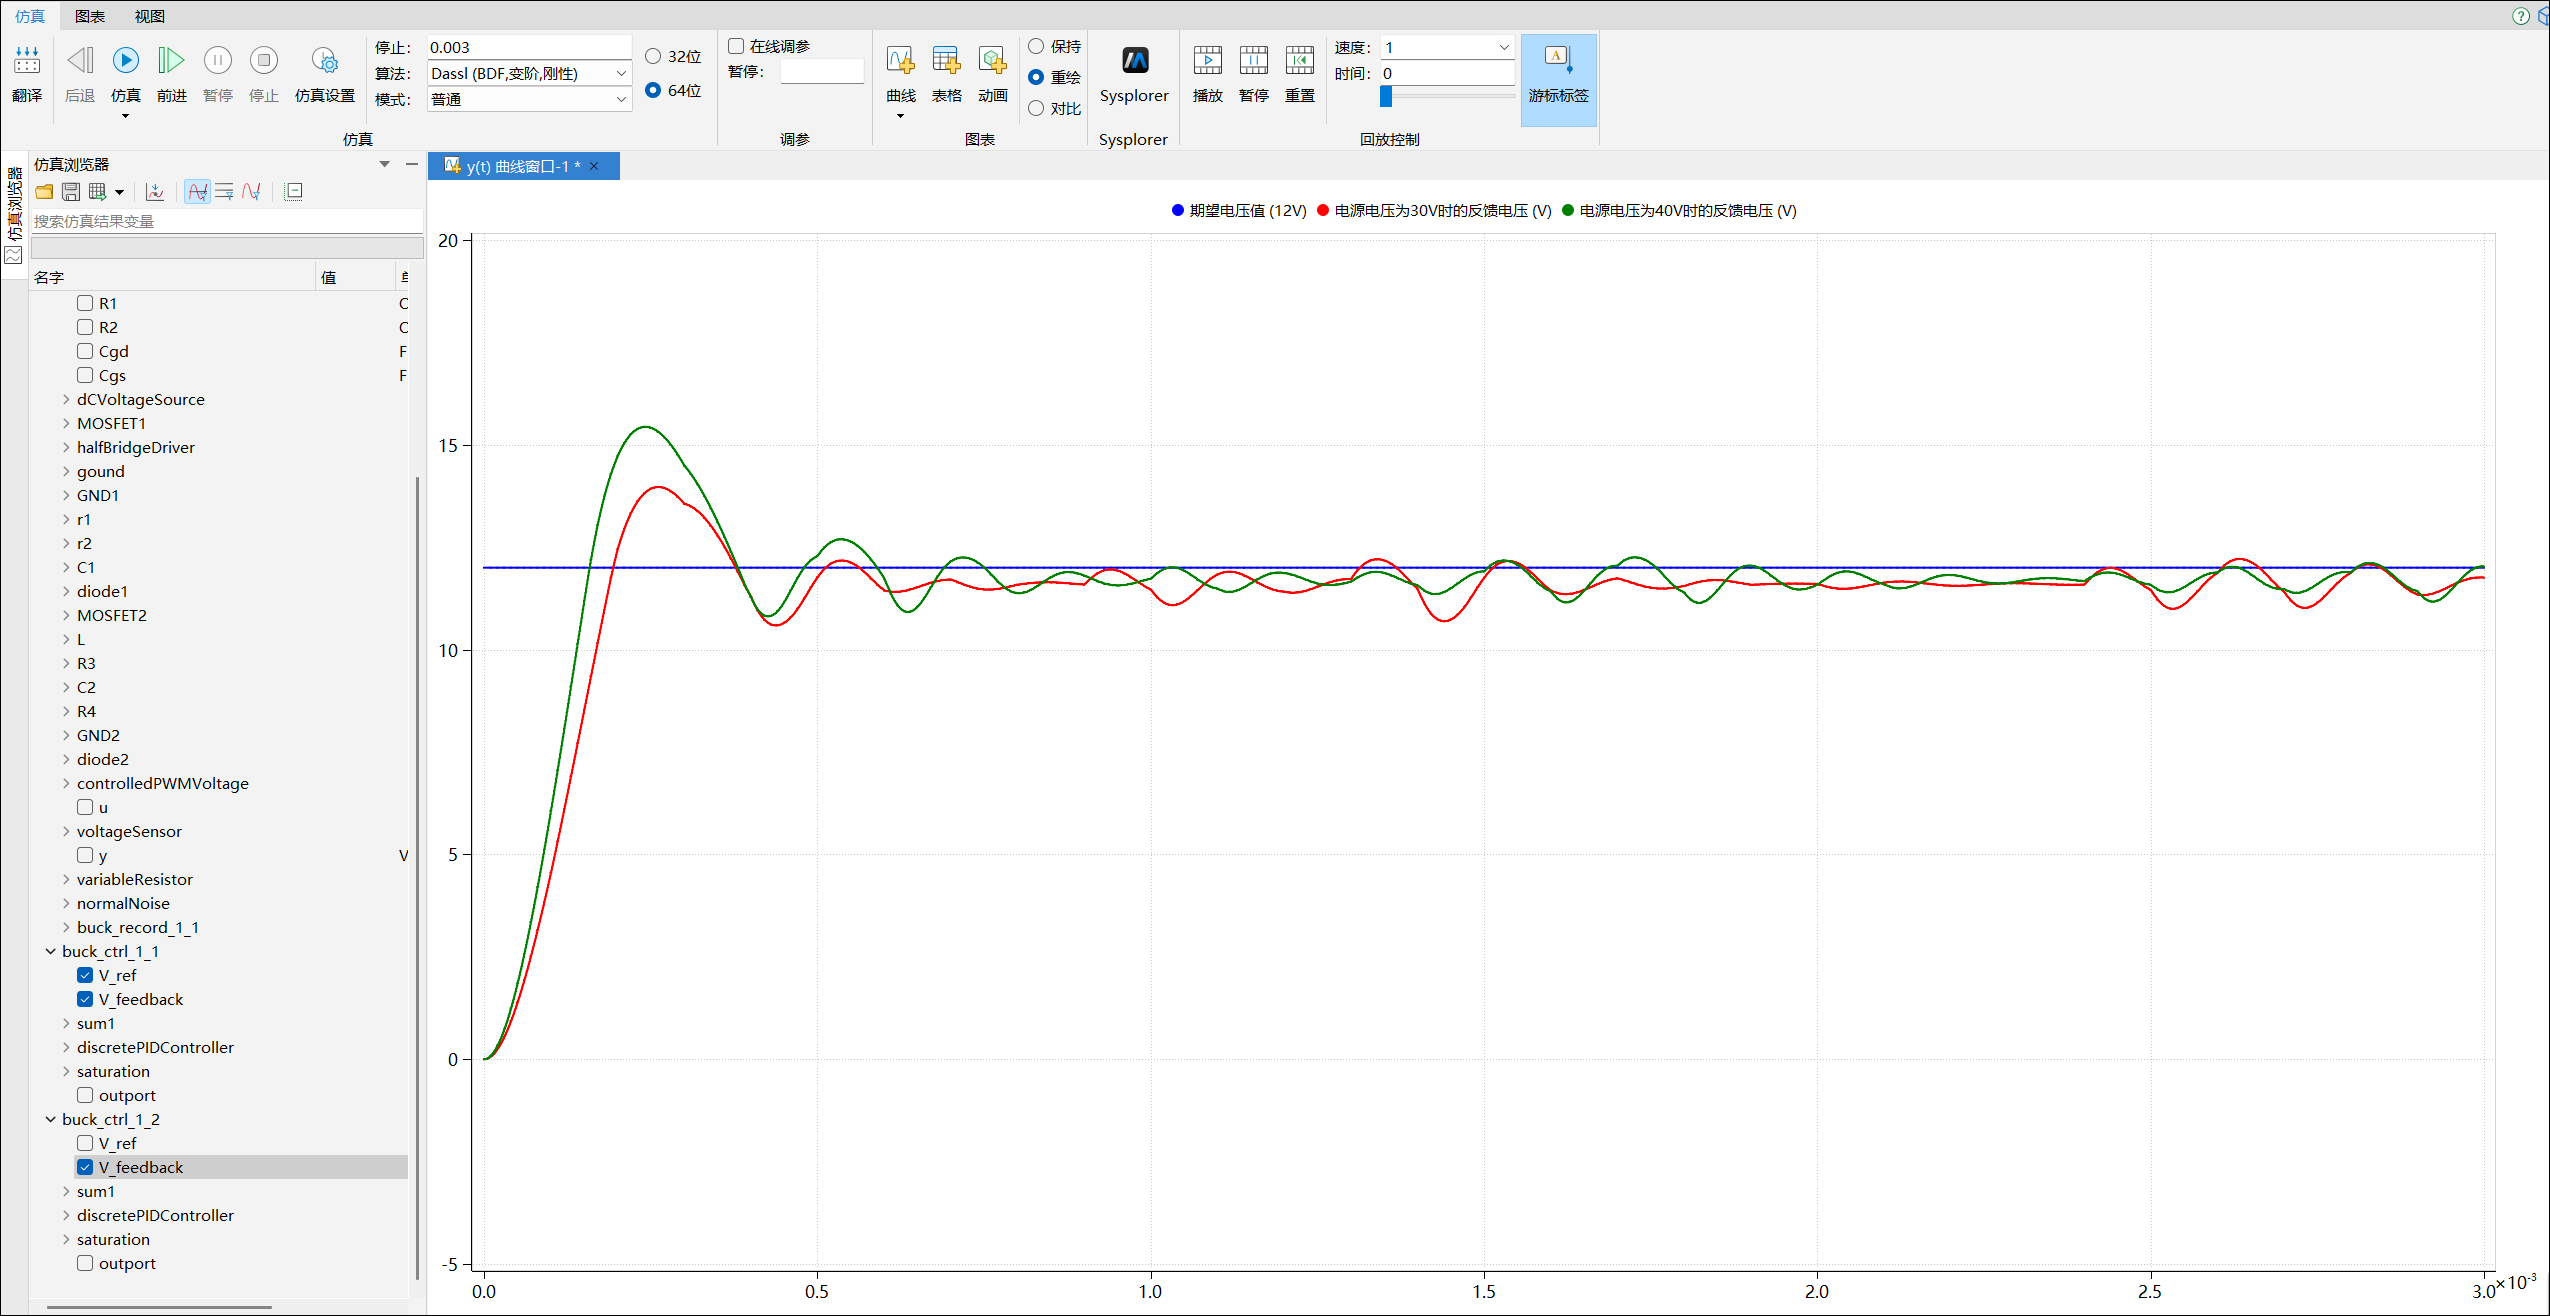Collapse the buck_ctrl_1_1 tree node
This screenshot has height=1316, width=2550.
click(x=51, y=951)
